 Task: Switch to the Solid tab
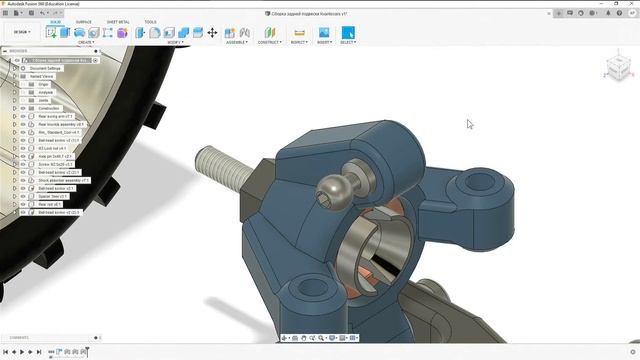point(56,22)
